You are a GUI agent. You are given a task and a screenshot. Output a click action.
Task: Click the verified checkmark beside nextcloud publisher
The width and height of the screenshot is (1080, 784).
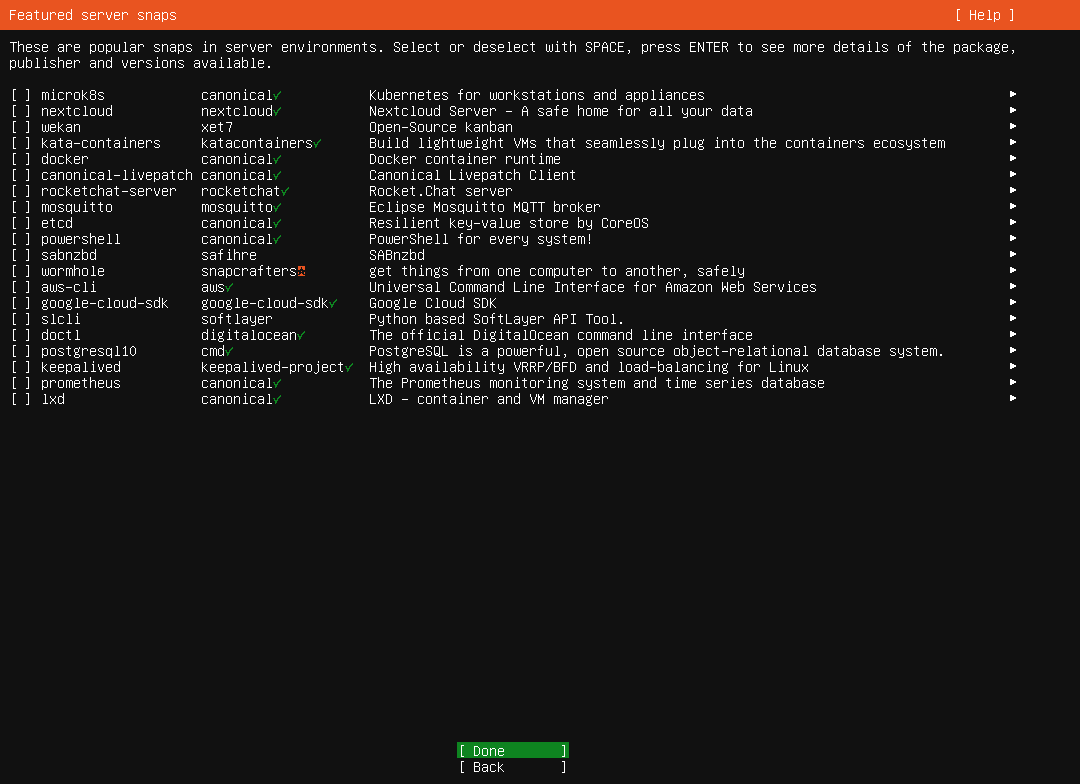(x=277, y=111)
